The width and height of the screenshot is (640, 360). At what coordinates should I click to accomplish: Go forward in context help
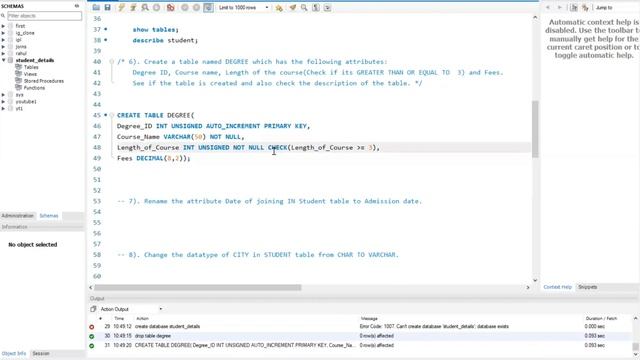coord(560,8)
